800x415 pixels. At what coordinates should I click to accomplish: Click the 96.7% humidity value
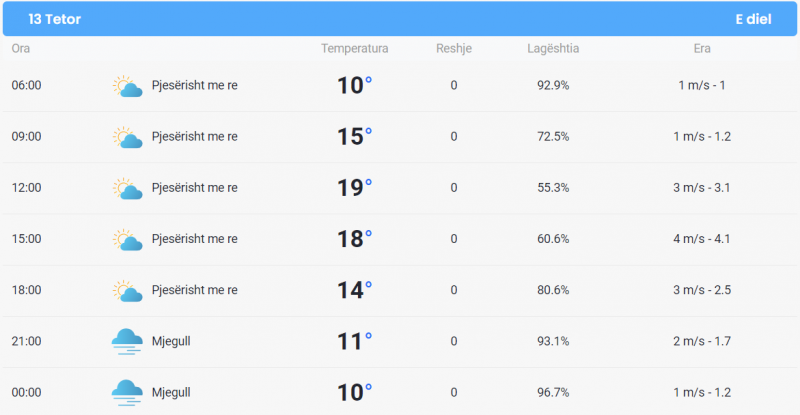pos(553,392)
